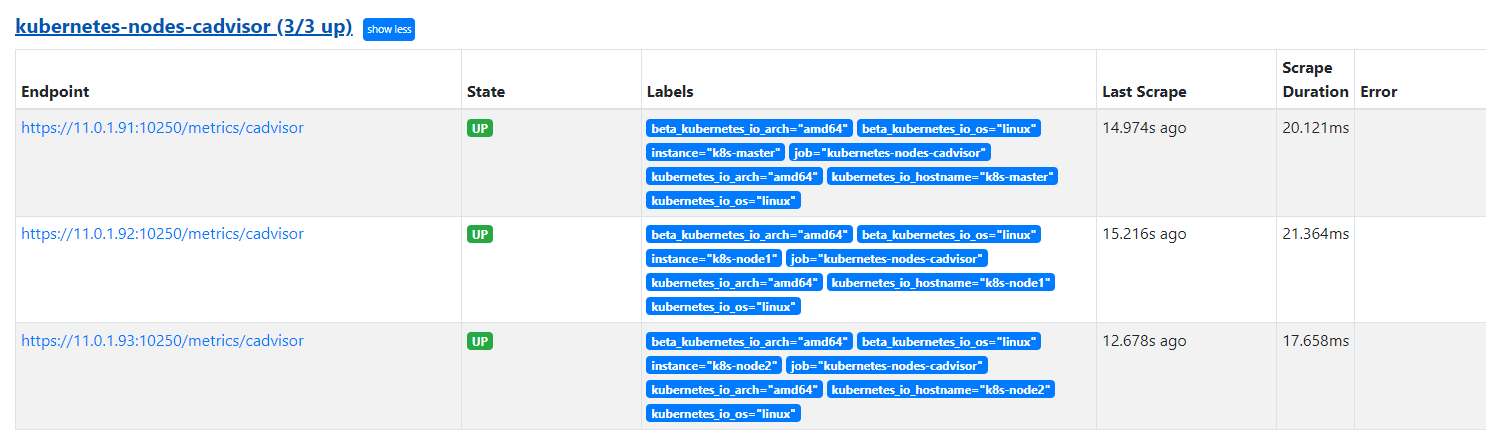The image size is (1486, 434).
Task: Click the instance="k8s-master" label badge
Action: [714, 153]
